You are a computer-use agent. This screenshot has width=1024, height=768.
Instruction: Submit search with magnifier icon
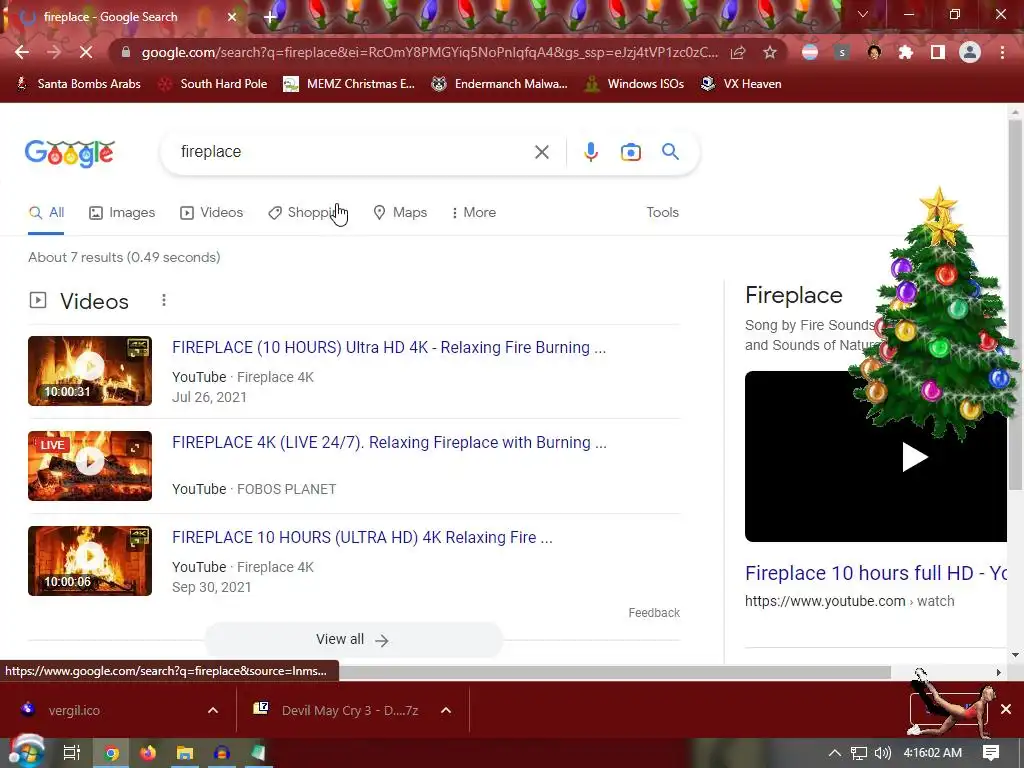(670, 152)
